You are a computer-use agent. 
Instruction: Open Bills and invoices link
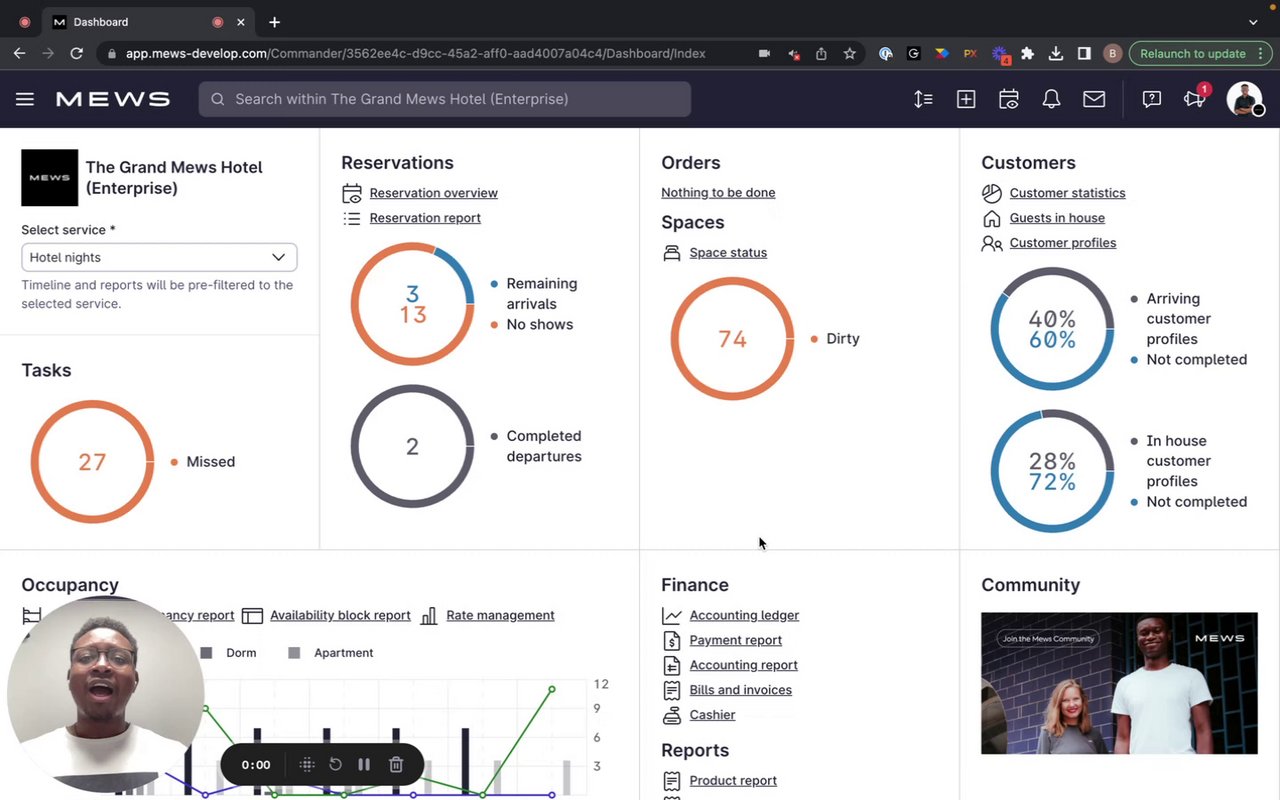740,690
